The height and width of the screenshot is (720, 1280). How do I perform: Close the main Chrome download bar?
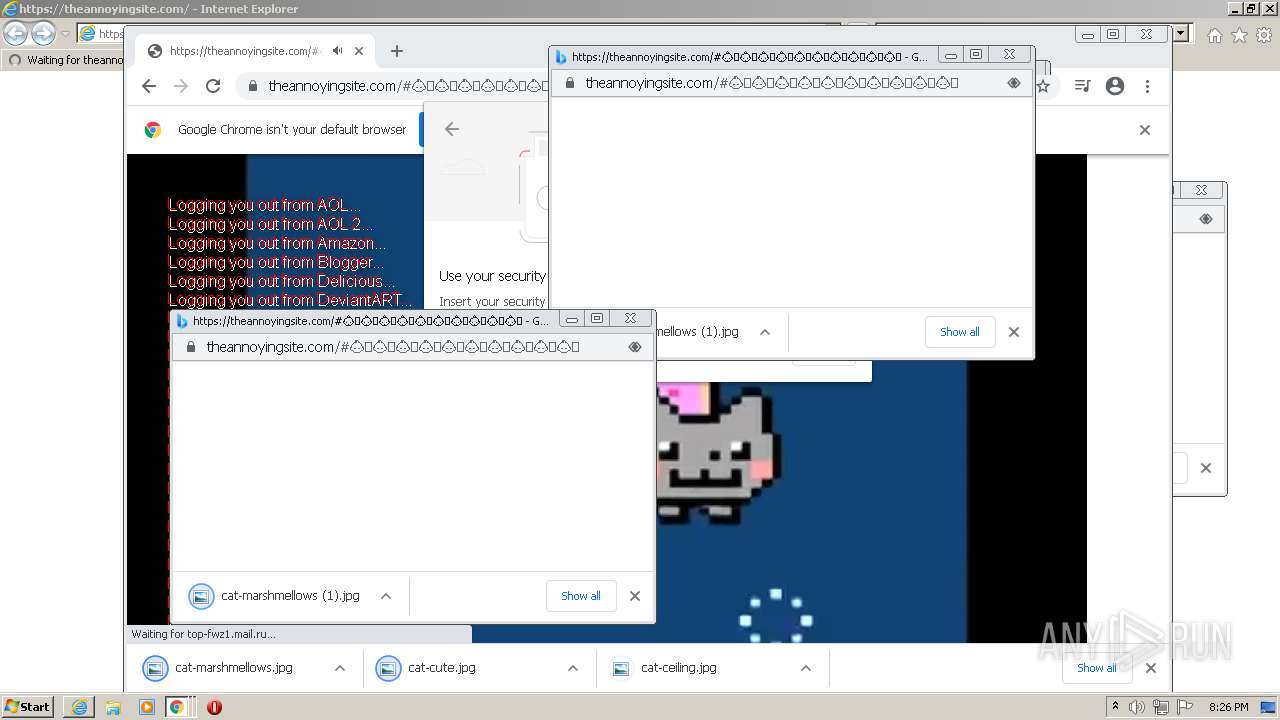pyautogui.click(x=1151, y=668)
